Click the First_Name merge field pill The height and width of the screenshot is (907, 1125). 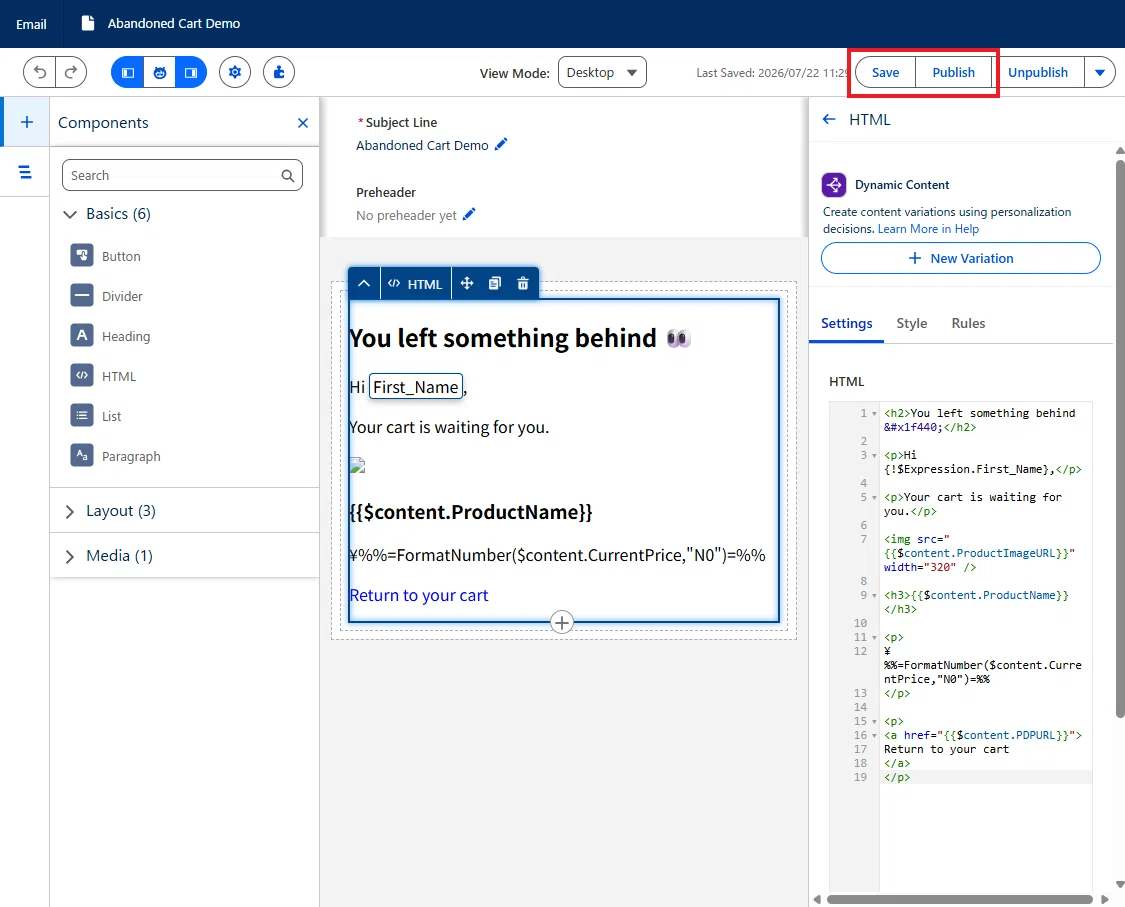415,387
